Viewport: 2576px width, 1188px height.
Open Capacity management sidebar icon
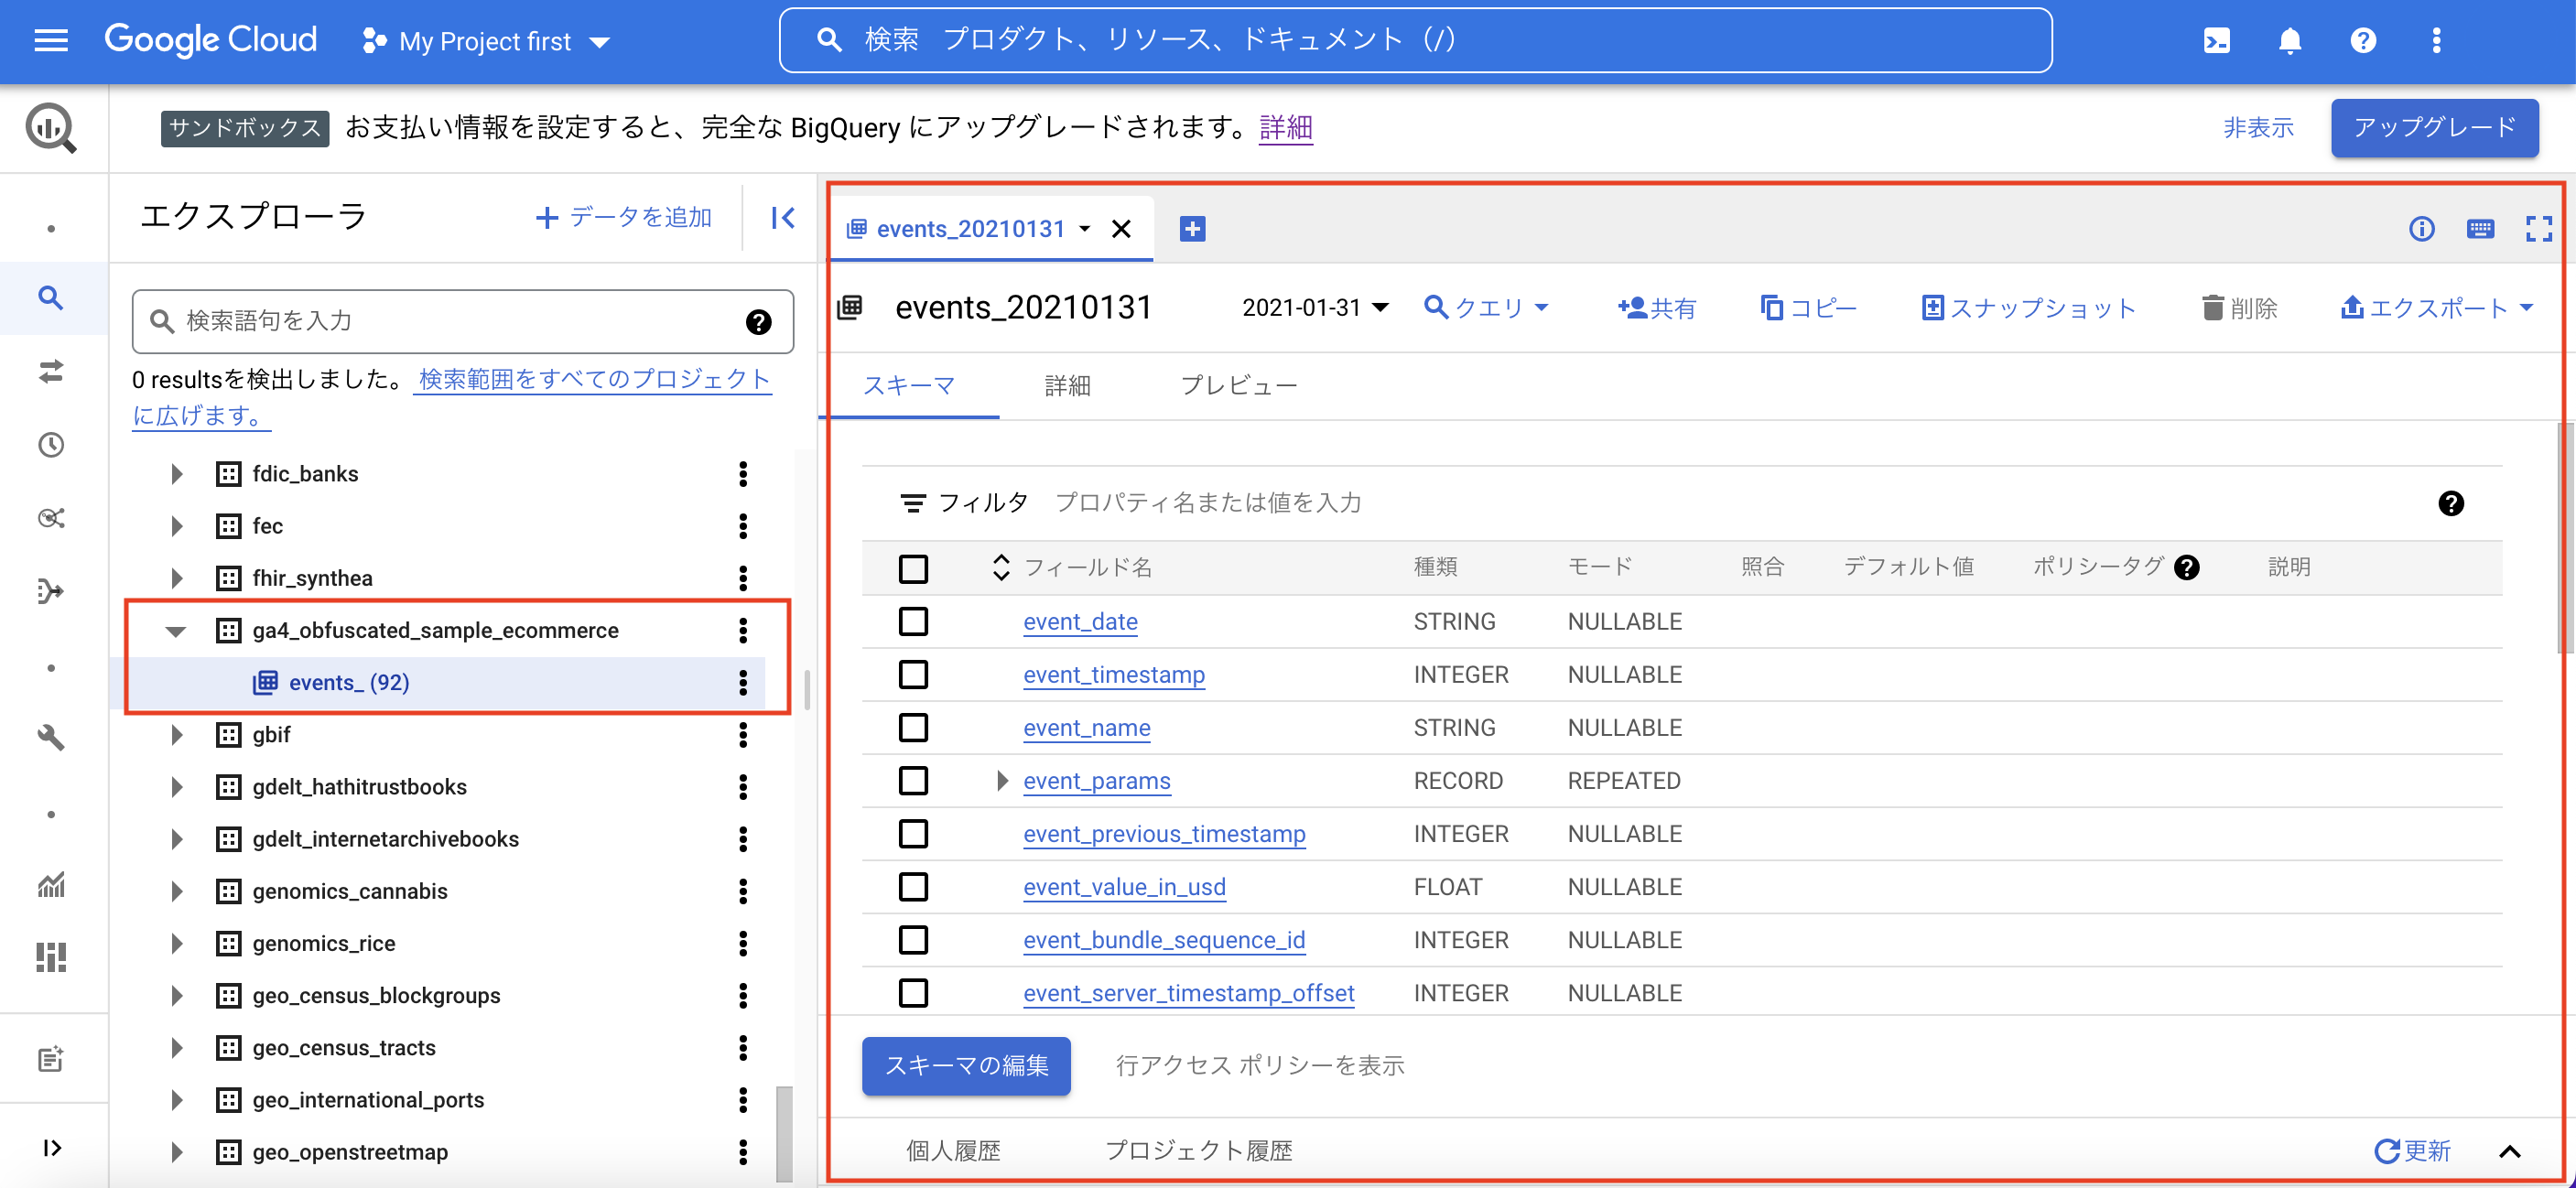(51, 957)
